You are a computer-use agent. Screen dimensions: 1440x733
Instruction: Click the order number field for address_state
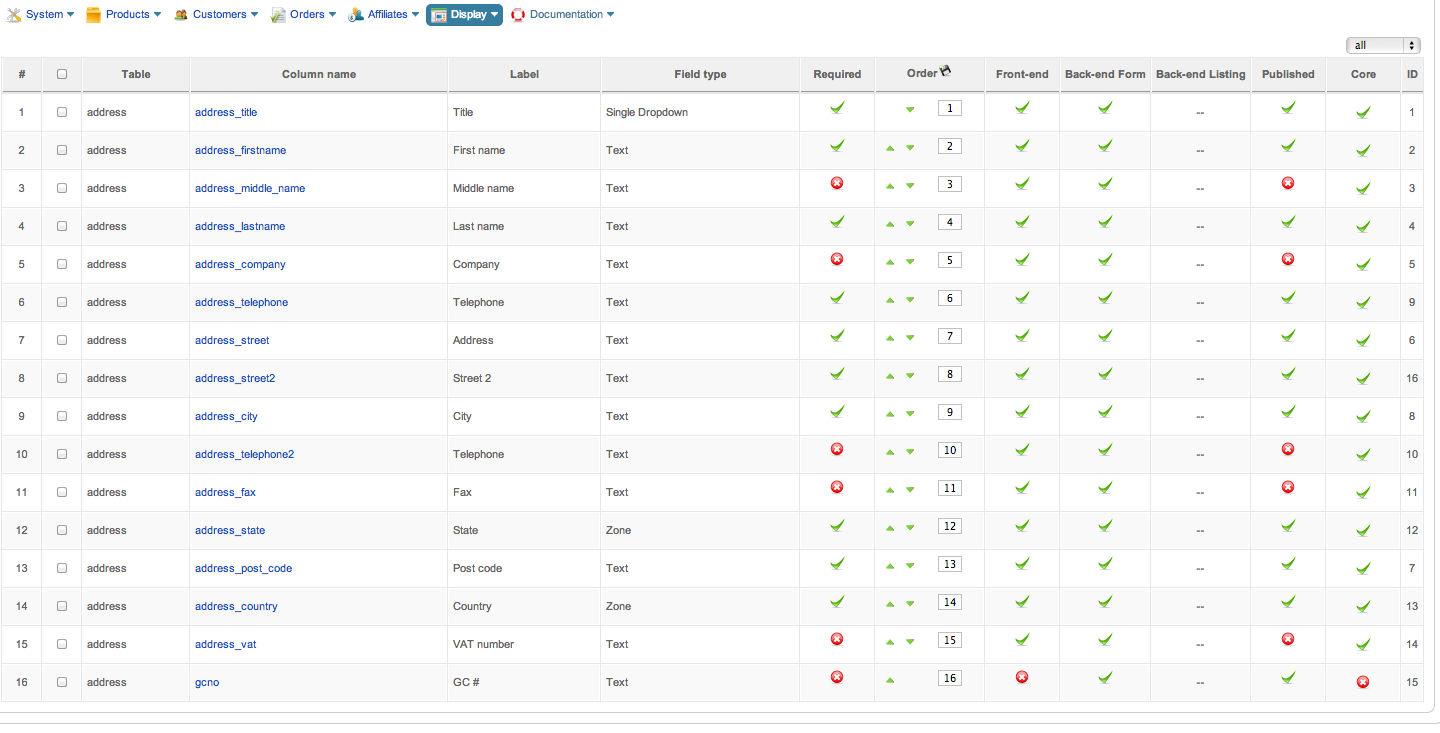950,526
